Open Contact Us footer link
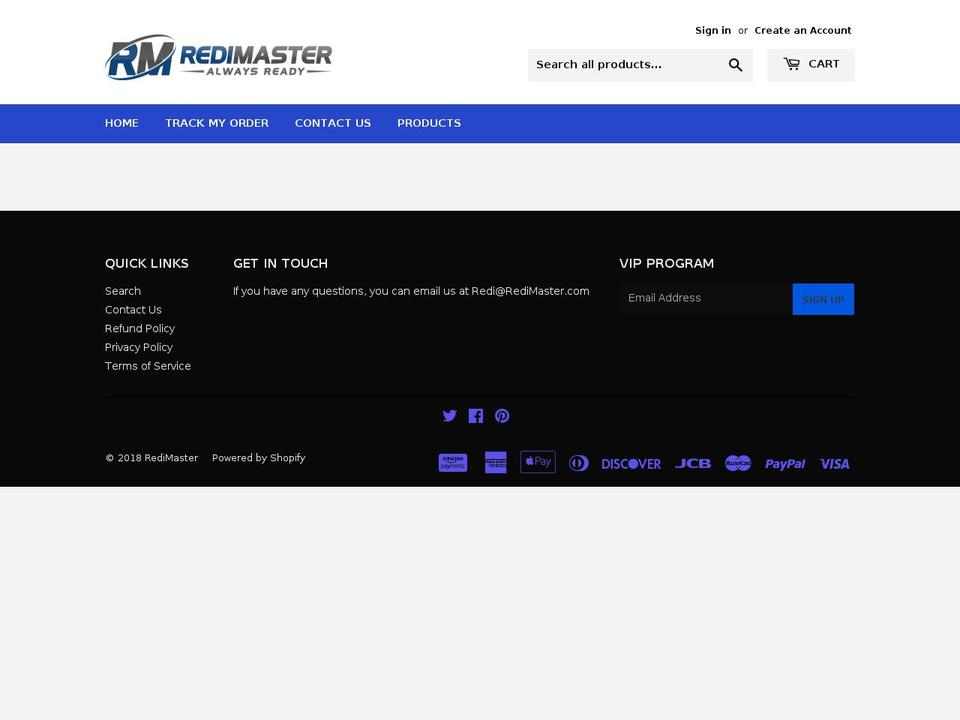The image size is (960, 720). coord(133,310)
